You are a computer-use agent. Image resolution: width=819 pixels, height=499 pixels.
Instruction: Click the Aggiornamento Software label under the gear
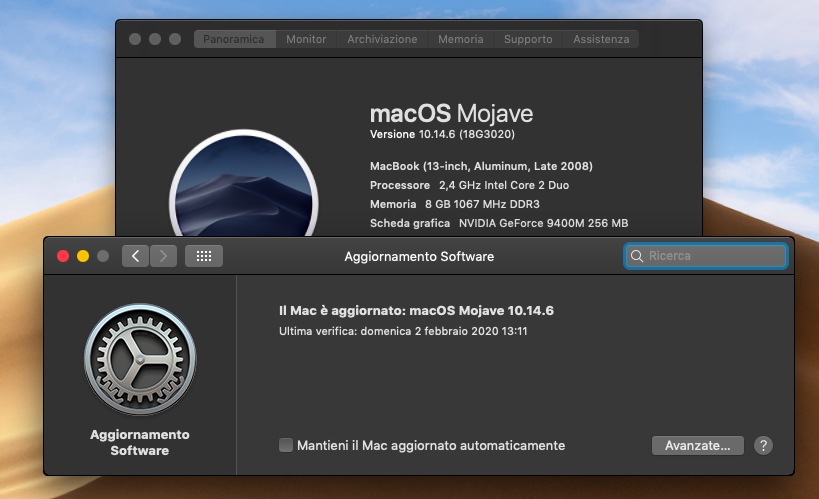pyautogui.click(x=140, y=443)
